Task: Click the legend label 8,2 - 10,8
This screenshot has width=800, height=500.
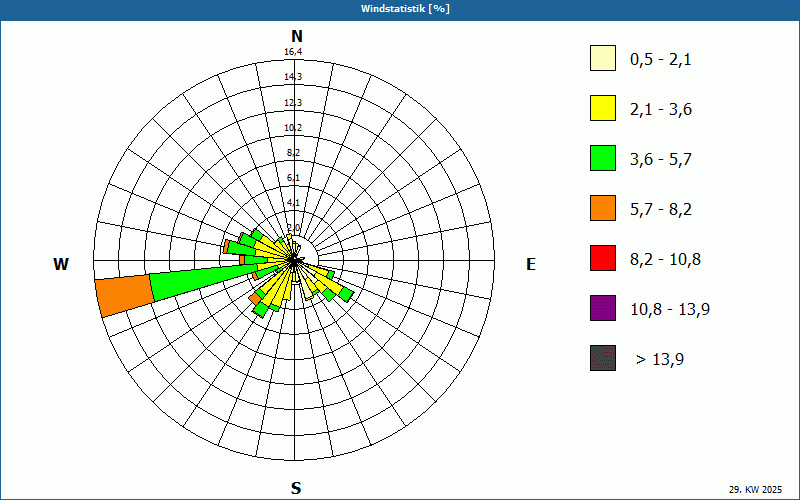Action: pos(665,260)
